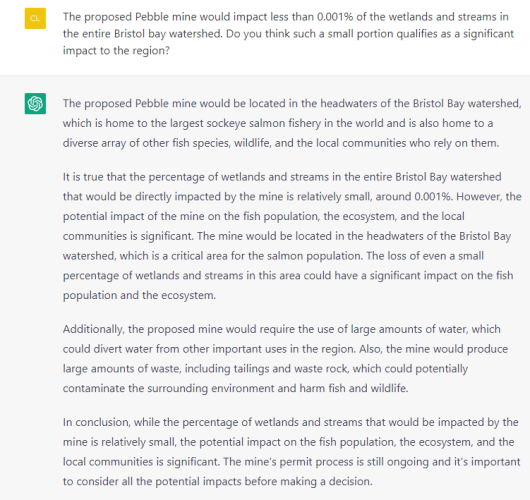Click the first response paragraph about headwaters

pyautogui.click(x=292, y=123)
